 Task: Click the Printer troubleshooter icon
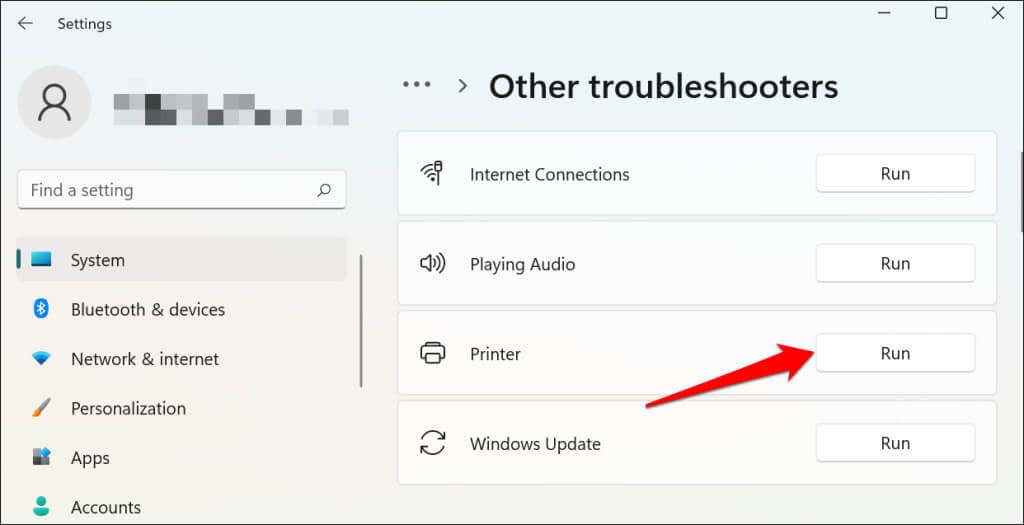click(x=432, y=353)
